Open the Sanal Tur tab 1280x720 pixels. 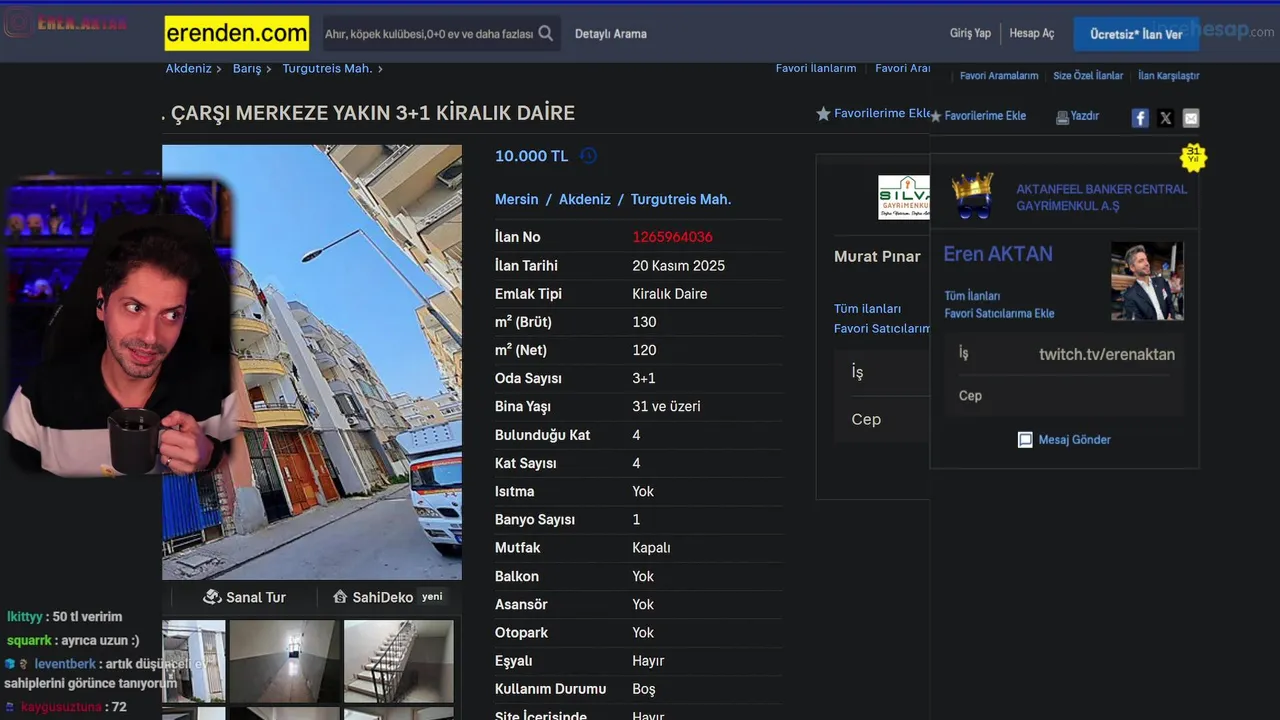click(244, 597)
